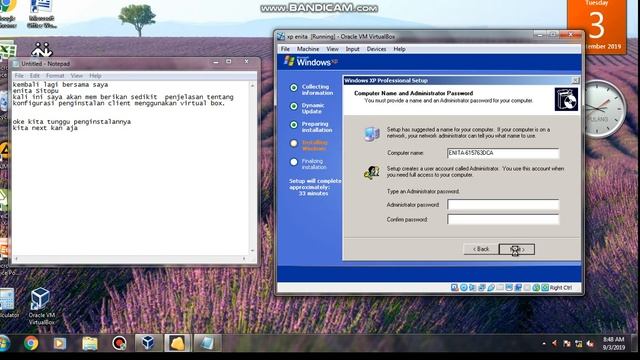Click the line 'oke kita tunggu penginstalannya'
This screenshot has height=360, width=640.
tap(72, 122)
